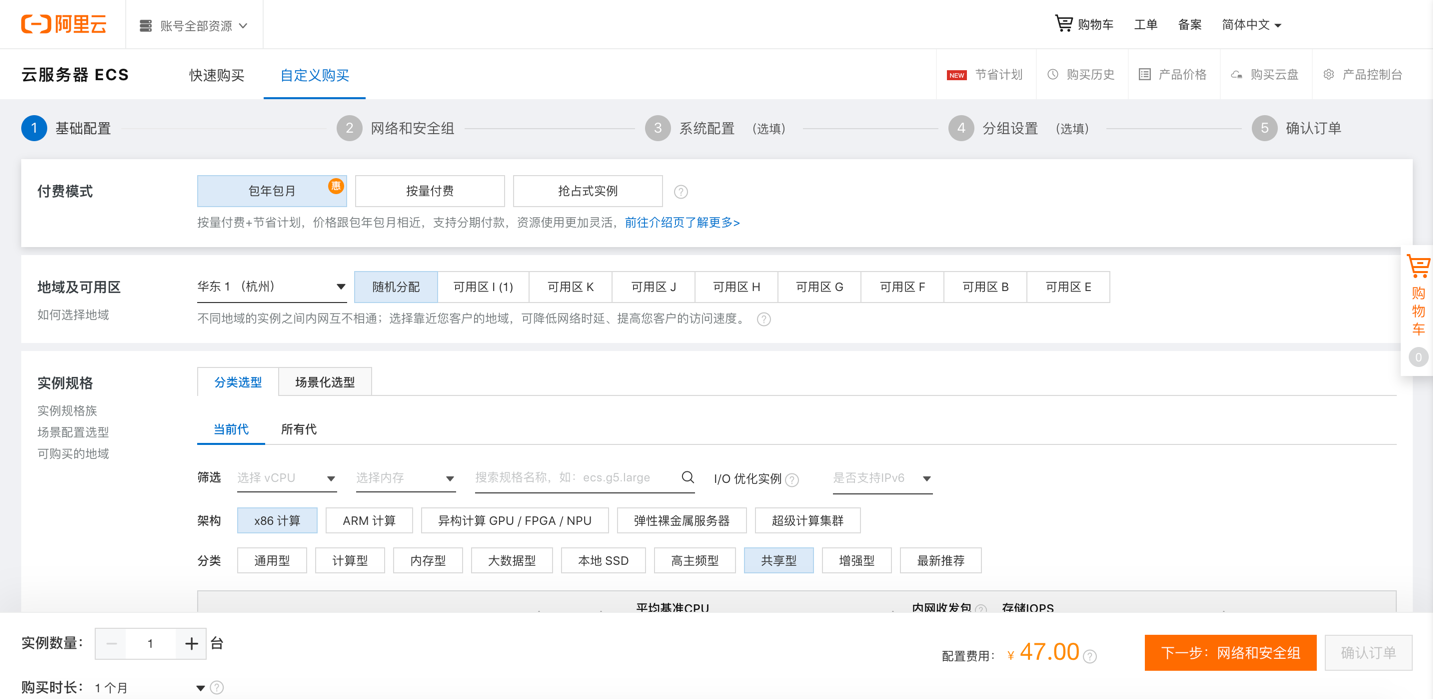Select 包年包月 billing mode
The height and width of the screenshot is (699, 1433).
tap(272, 191)
